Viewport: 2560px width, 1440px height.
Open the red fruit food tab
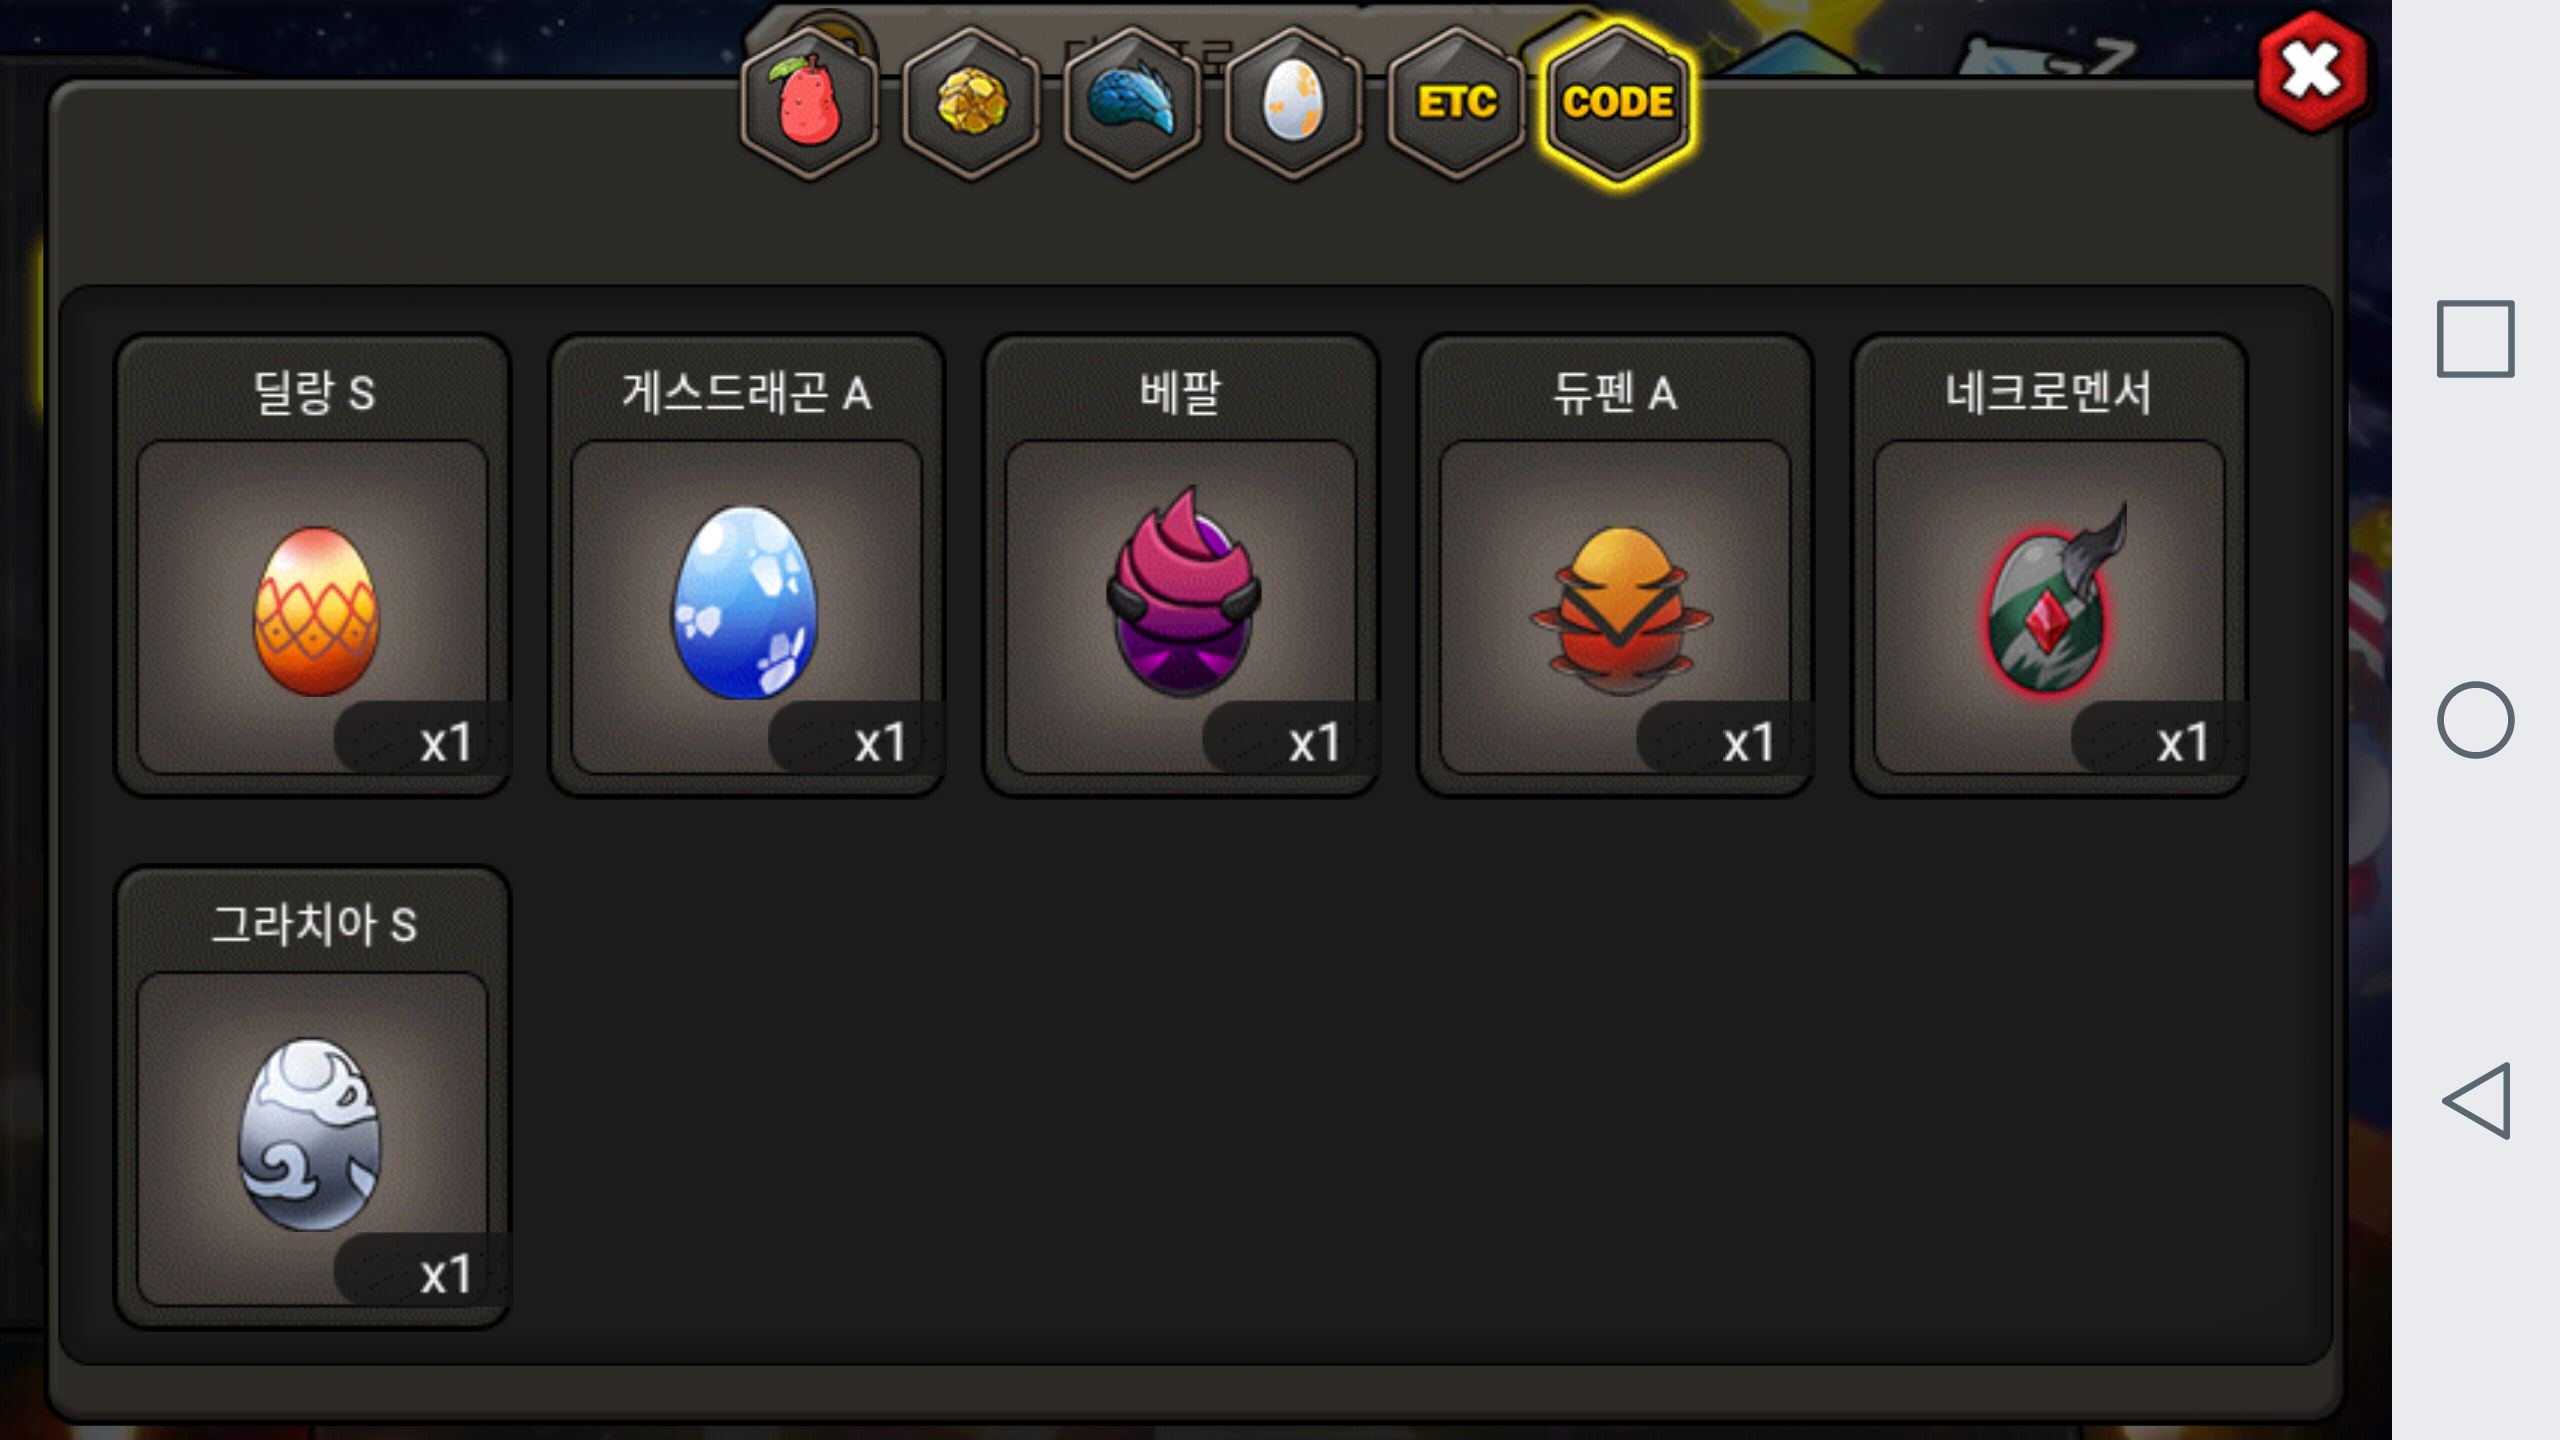tap(809, 103)
